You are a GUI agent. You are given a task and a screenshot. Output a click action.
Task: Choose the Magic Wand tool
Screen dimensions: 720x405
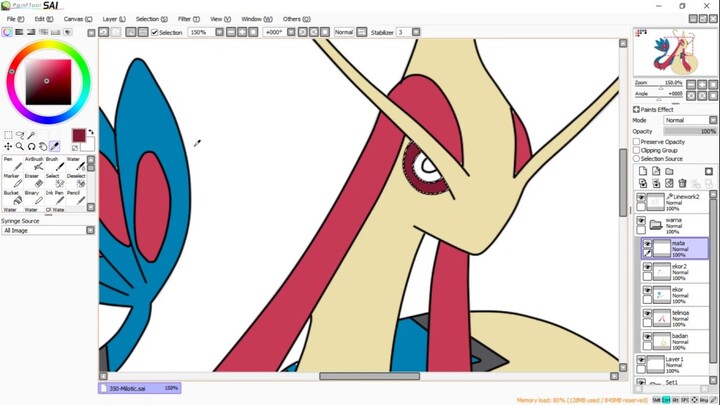(31, 135)
